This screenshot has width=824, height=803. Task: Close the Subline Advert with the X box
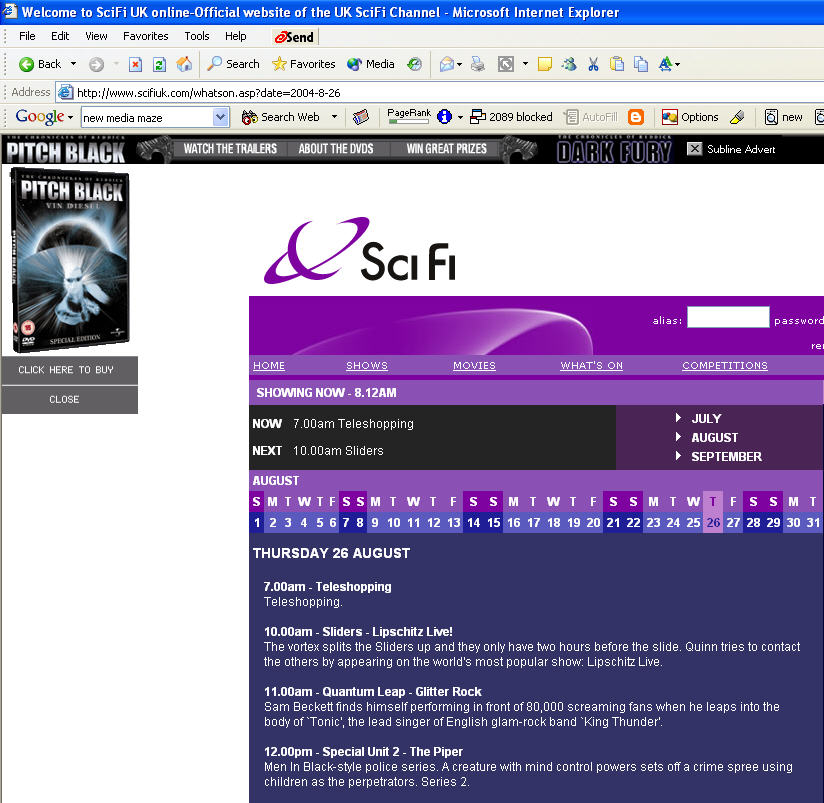(694, 149)
